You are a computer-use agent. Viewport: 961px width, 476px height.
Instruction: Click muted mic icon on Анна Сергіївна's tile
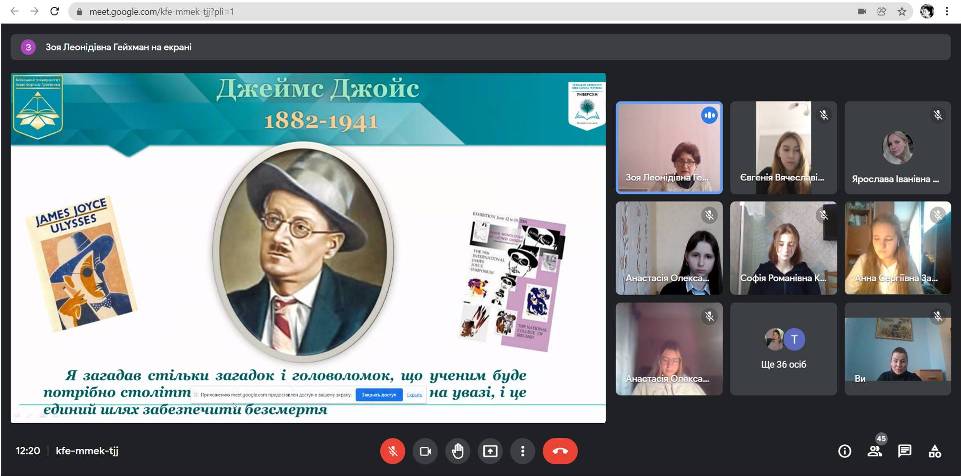(x=938, y=215)
